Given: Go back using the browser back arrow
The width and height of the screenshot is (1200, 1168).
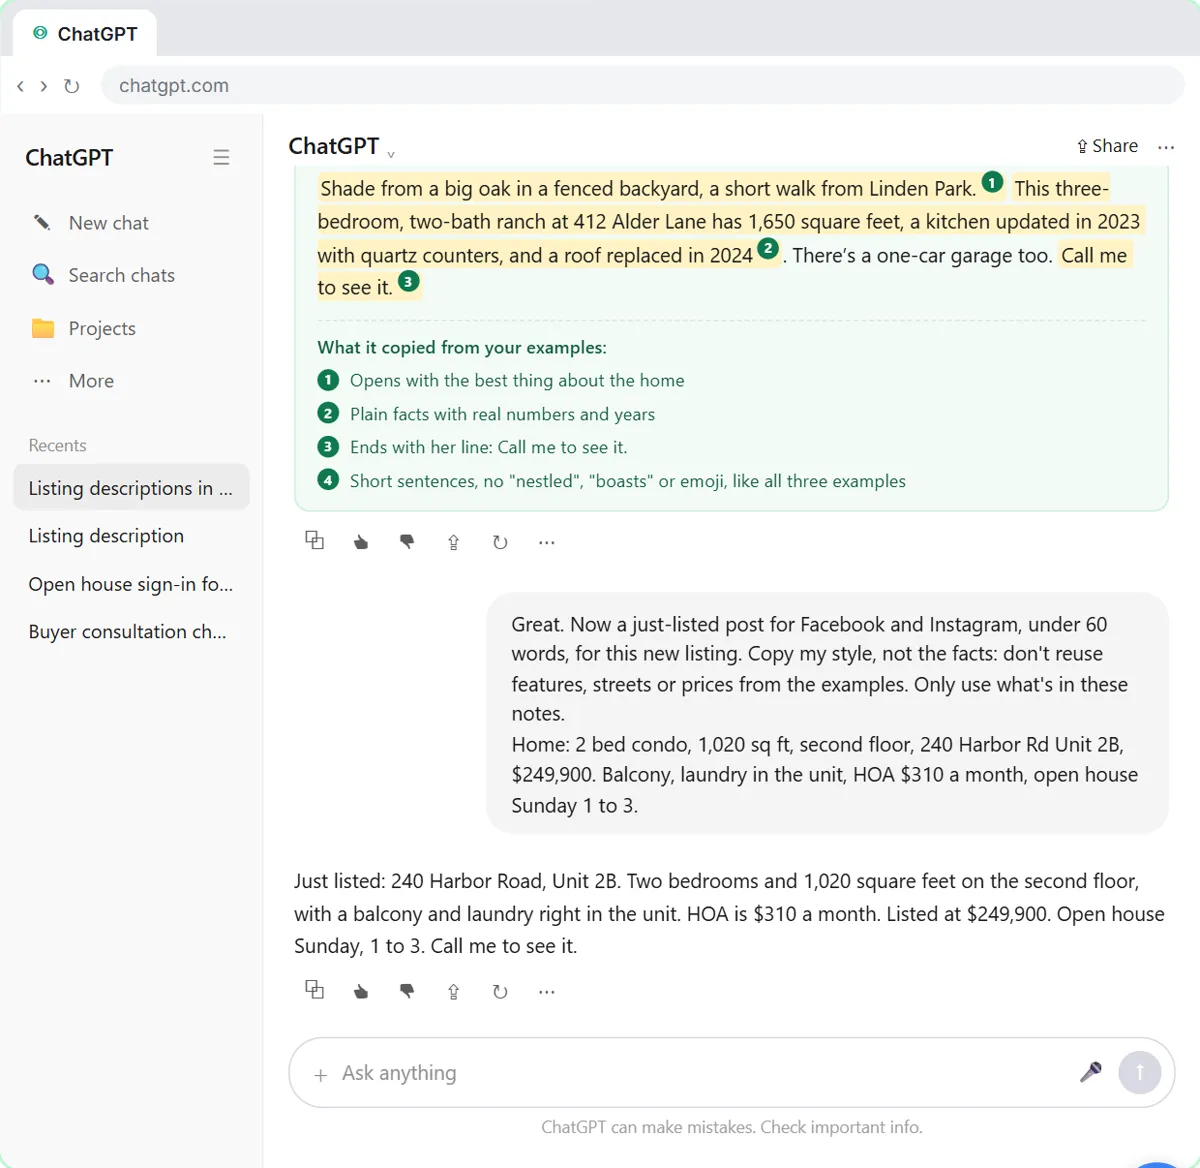Looking at the screenshot, I should (x=20, y=86).
